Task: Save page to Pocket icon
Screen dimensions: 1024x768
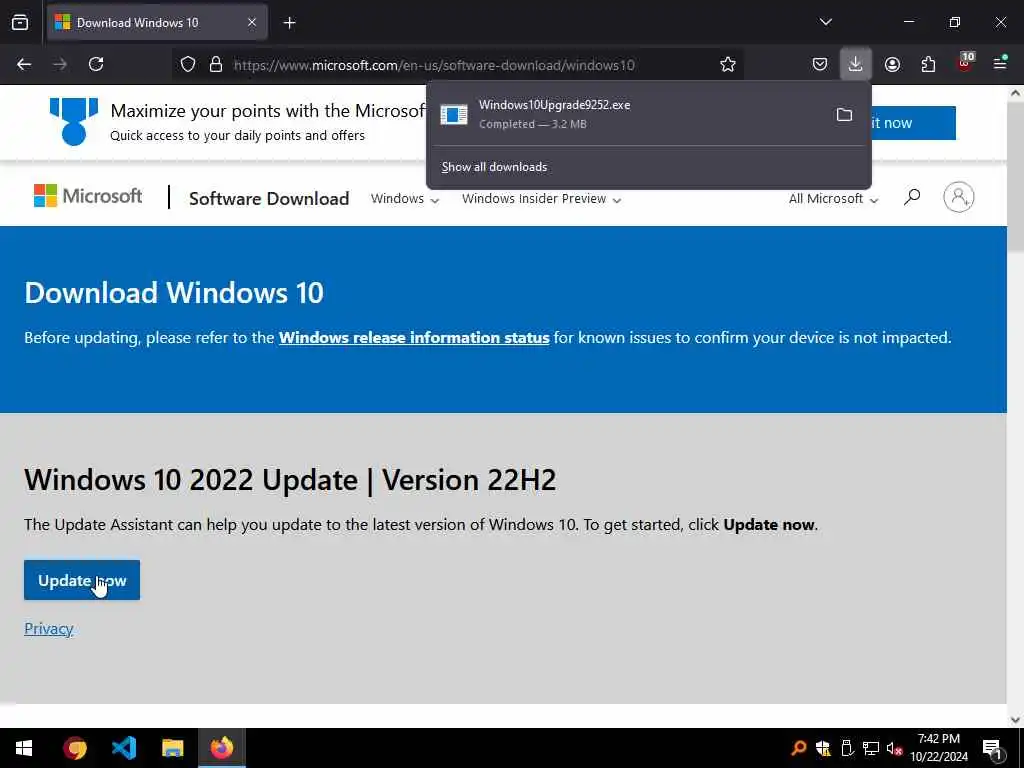Action: tap(820, 64)
